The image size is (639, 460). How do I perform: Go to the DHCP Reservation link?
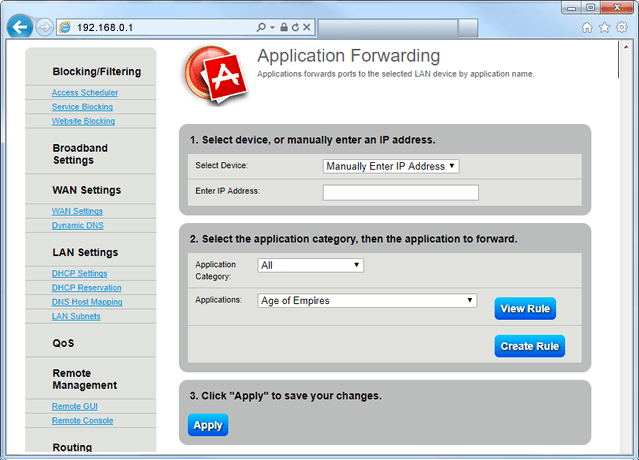coord(87,288)
